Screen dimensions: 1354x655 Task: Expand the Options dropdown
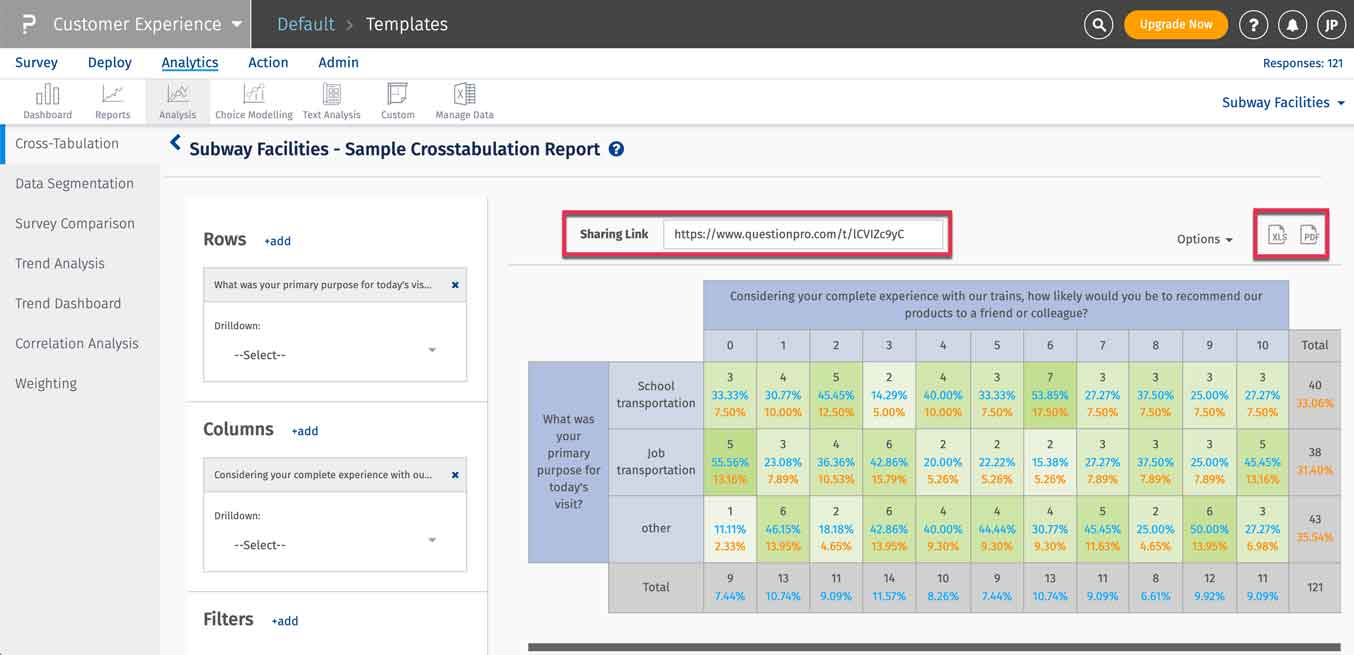(1204, 239)
